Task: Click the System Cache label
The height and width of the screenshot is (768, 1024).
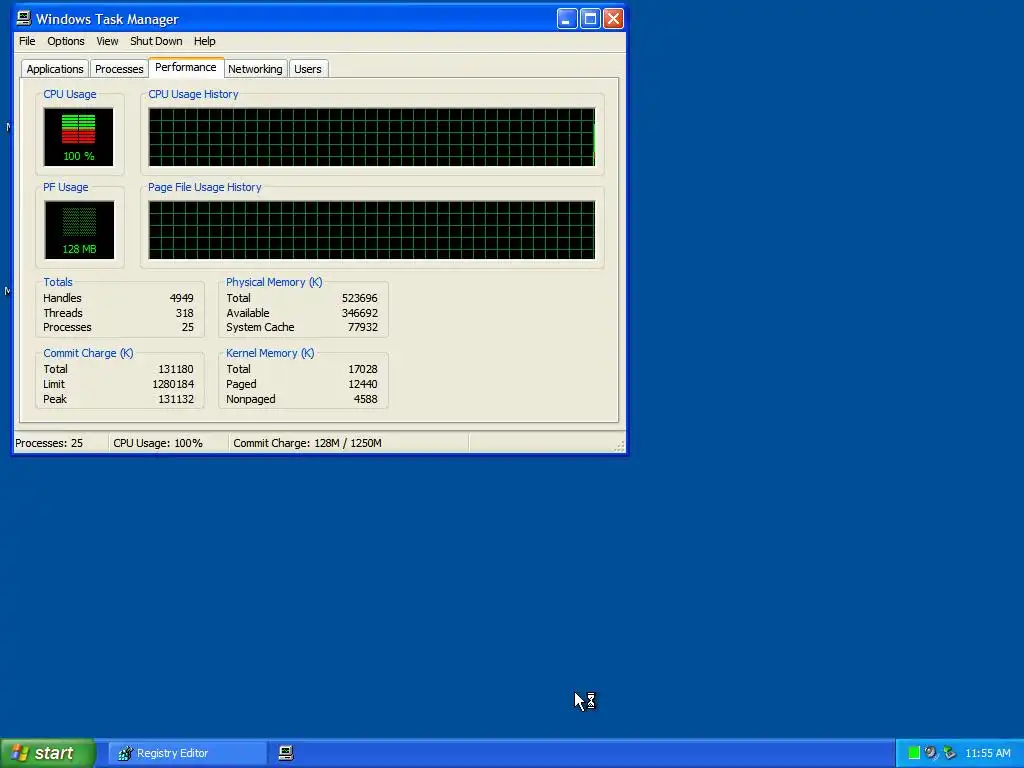Action: (x=260, y=327)
